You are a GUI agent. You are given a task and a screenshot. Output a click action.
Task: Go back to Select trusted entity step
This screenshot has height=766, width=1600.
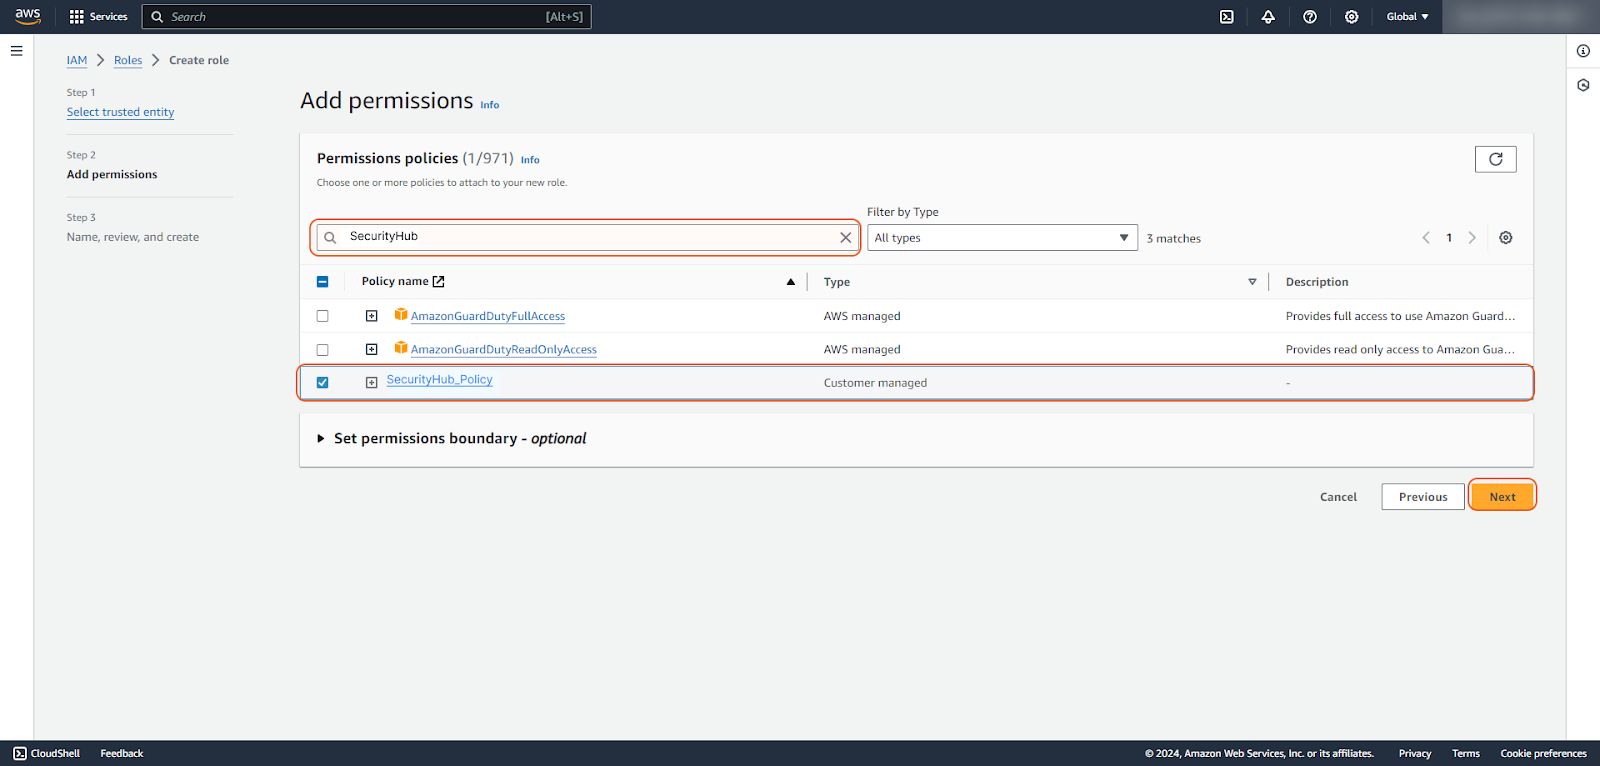120,112
